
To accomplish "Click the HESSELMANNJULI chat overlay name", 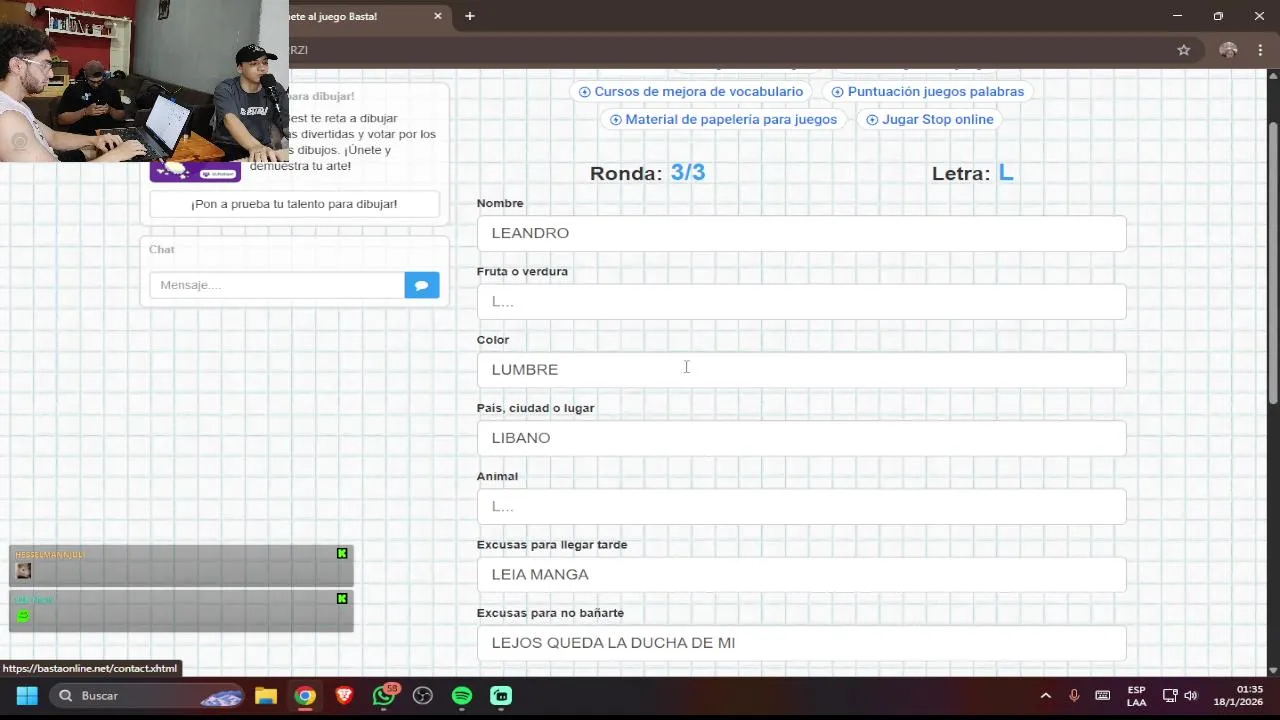I will point(50,554).
